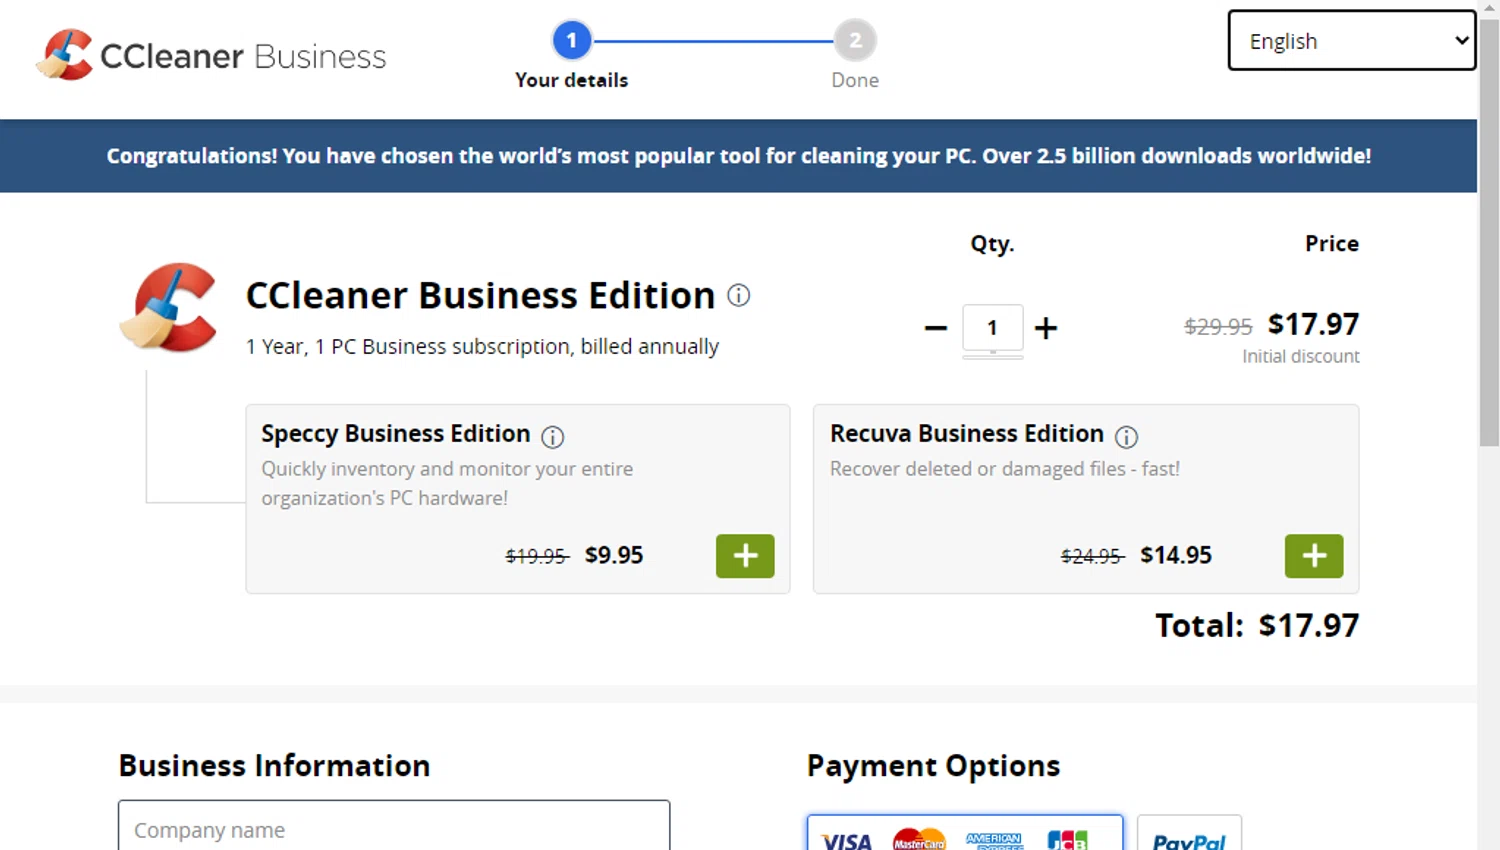This screenshot has width=1500, height=850.
Task: Click the Business Information heading
Action: pyautogui.click(x=274, y=766)
